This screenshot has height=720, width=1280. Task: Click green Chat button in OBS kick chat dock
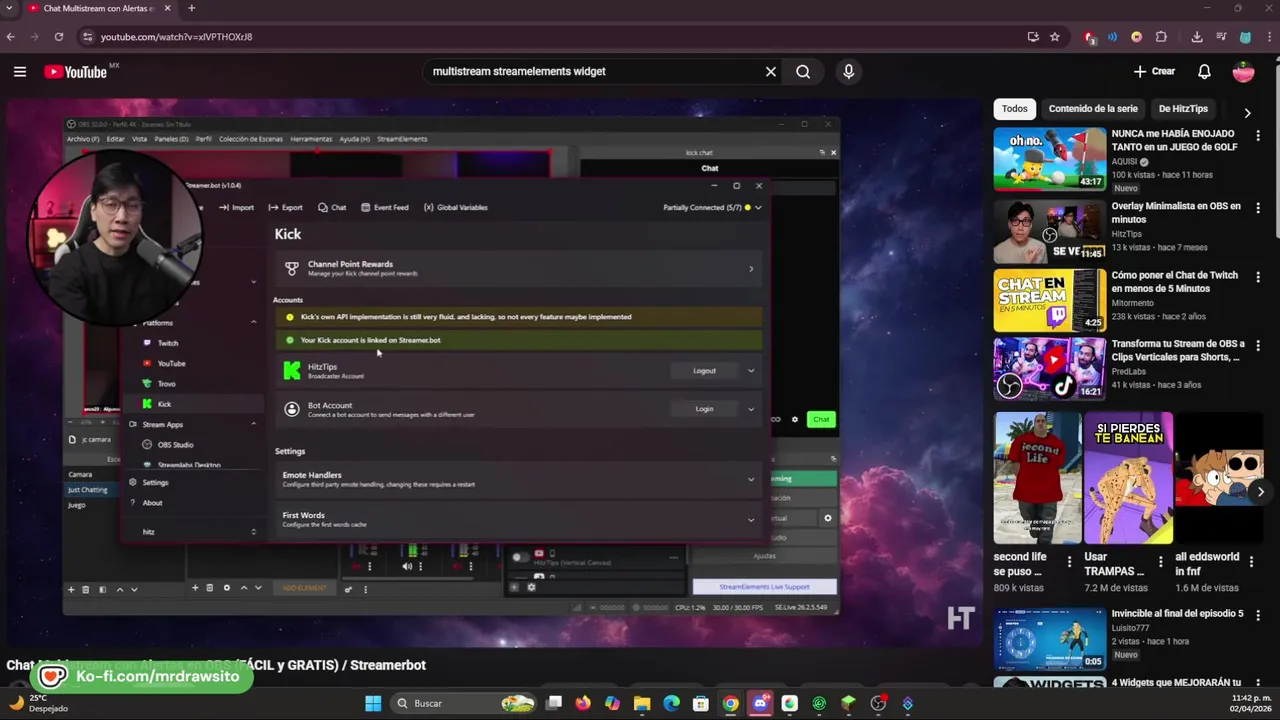click(x=821, y=419)
